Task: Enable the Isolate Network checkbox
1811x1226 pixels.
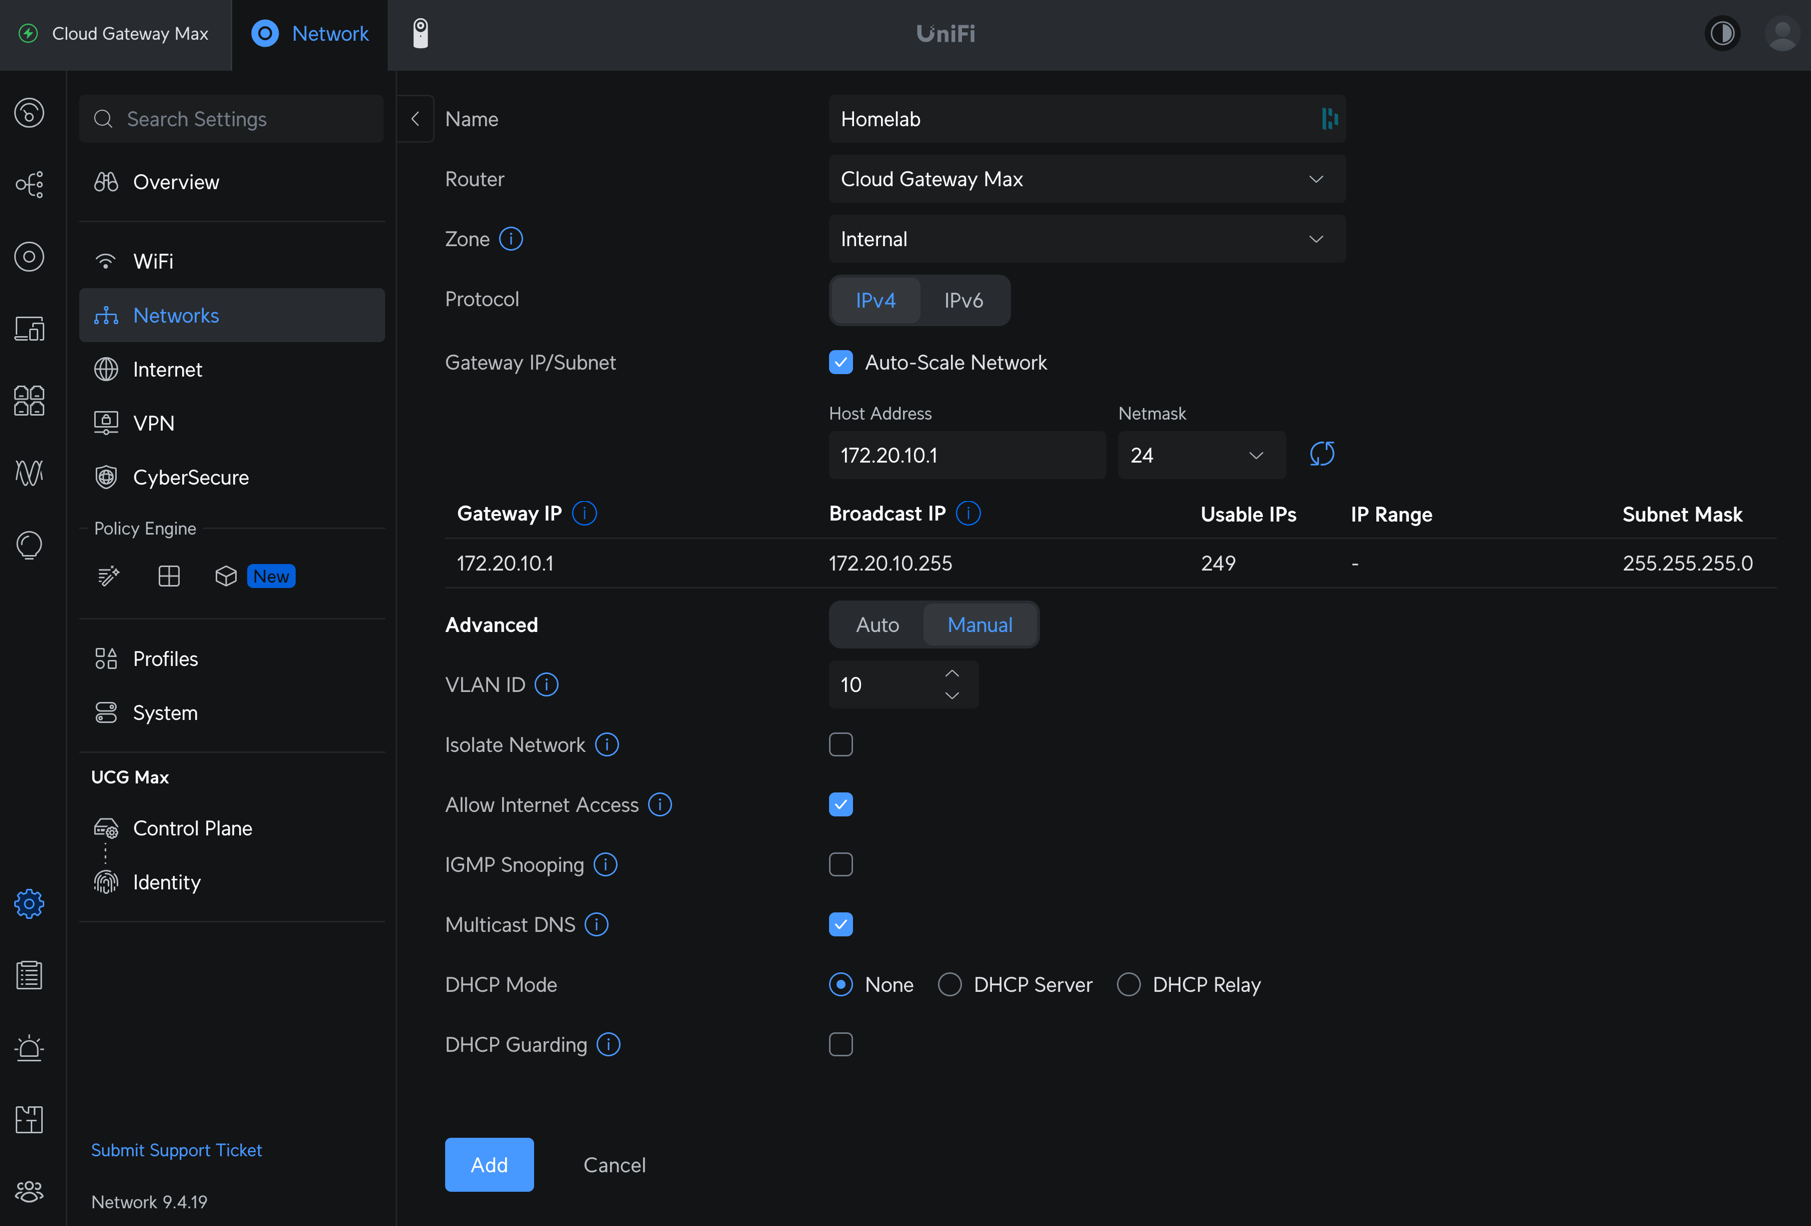Action: [x=841, y=745]
